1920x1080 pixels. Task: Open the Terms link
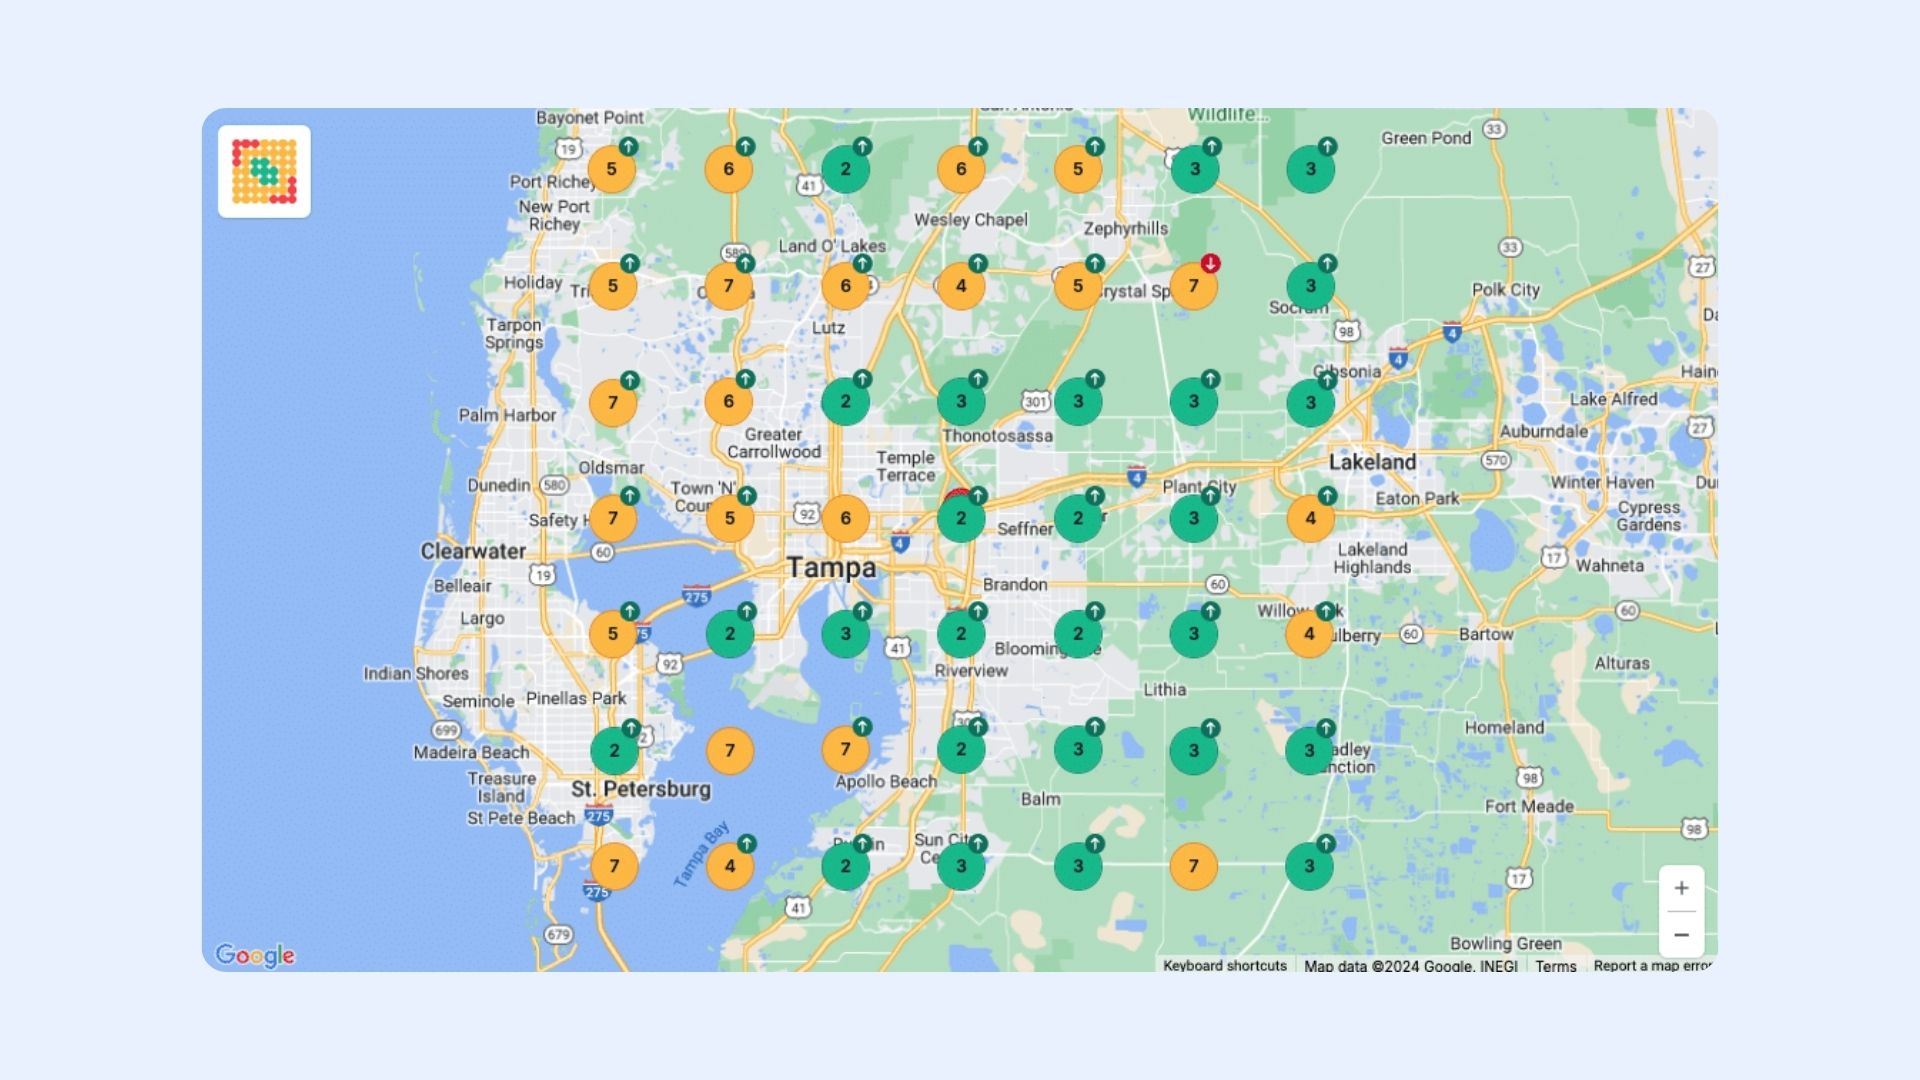point(1556,966)
